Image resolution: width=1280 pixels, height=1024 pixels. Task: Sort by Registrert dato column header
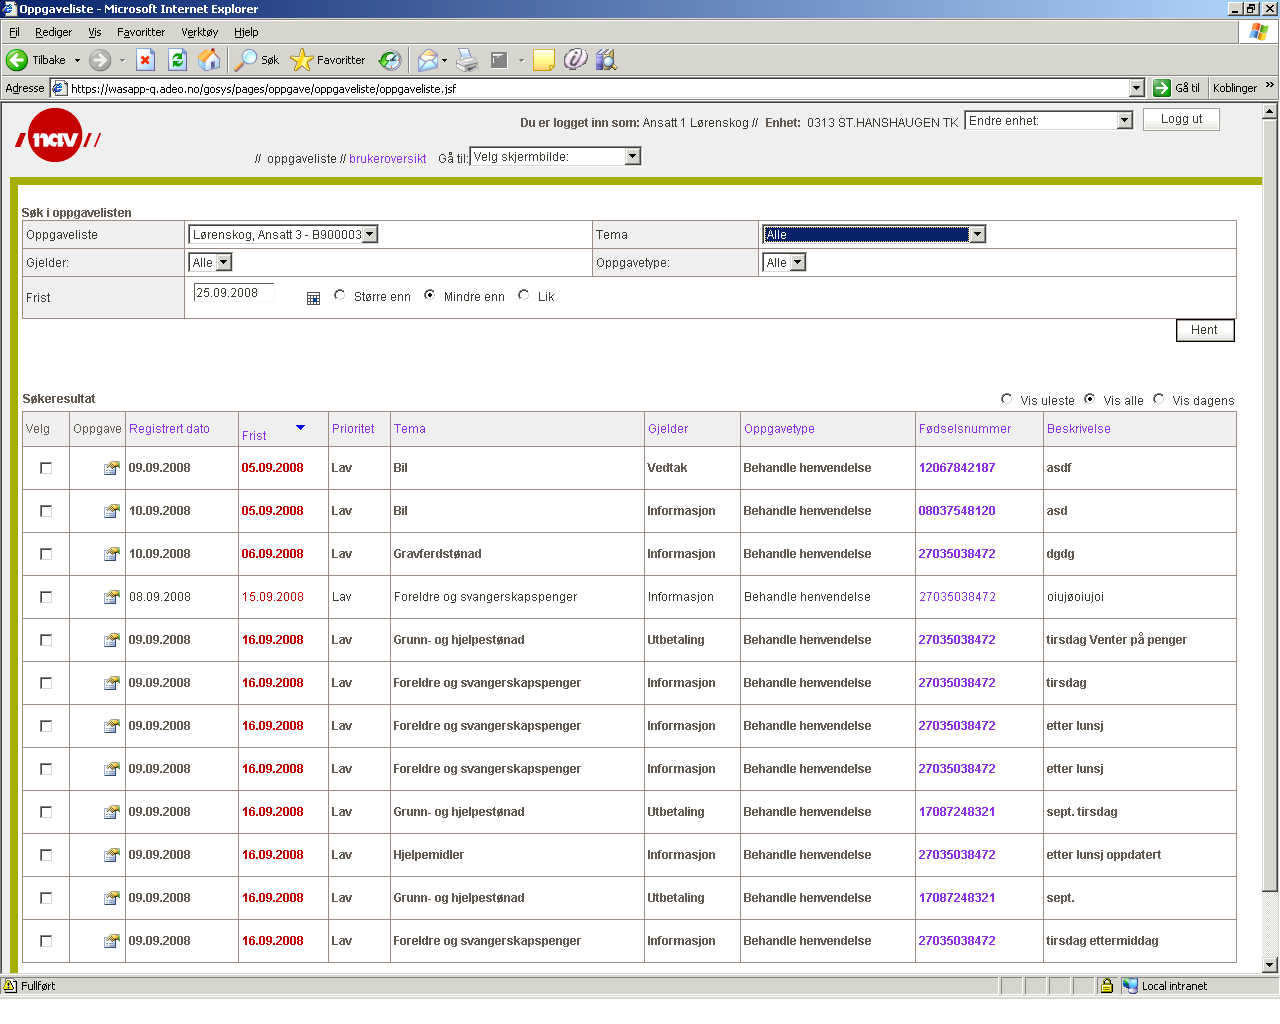pos(169,429)
